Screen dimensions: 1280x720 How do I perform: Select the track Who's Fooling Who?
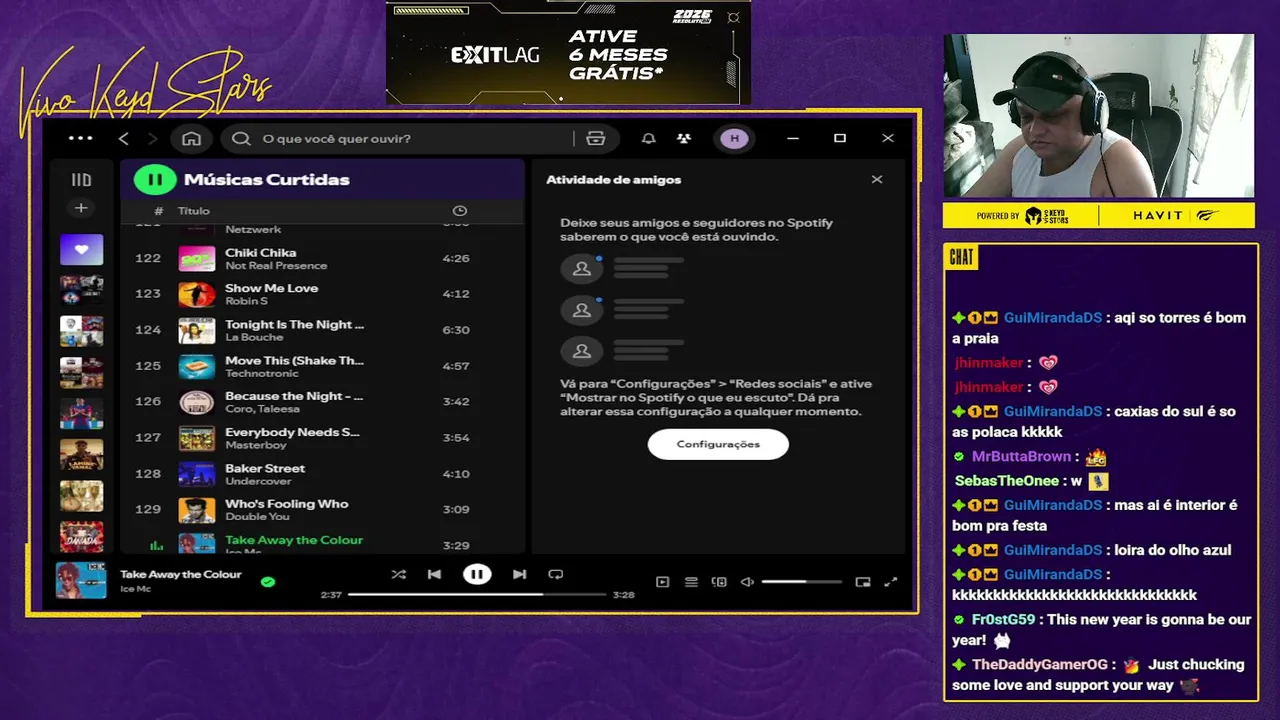[322, 510]
